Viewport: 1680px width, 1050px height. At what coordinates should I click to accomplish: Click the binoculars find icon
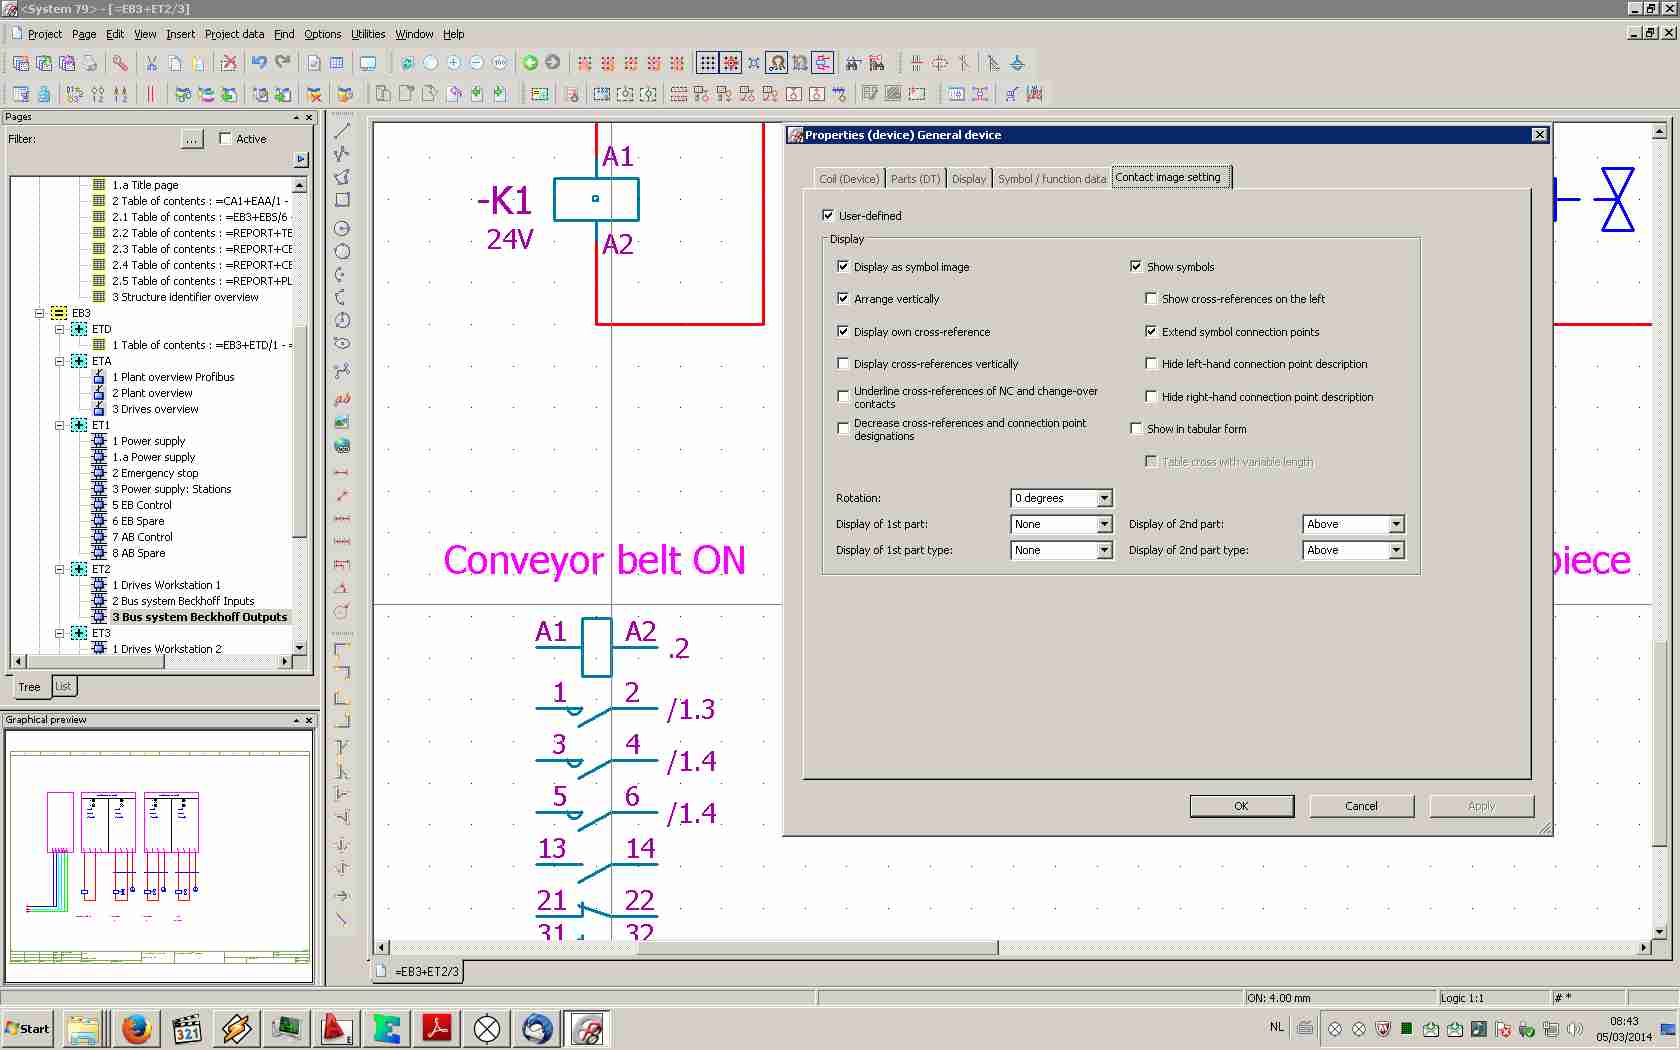point(853,63)
